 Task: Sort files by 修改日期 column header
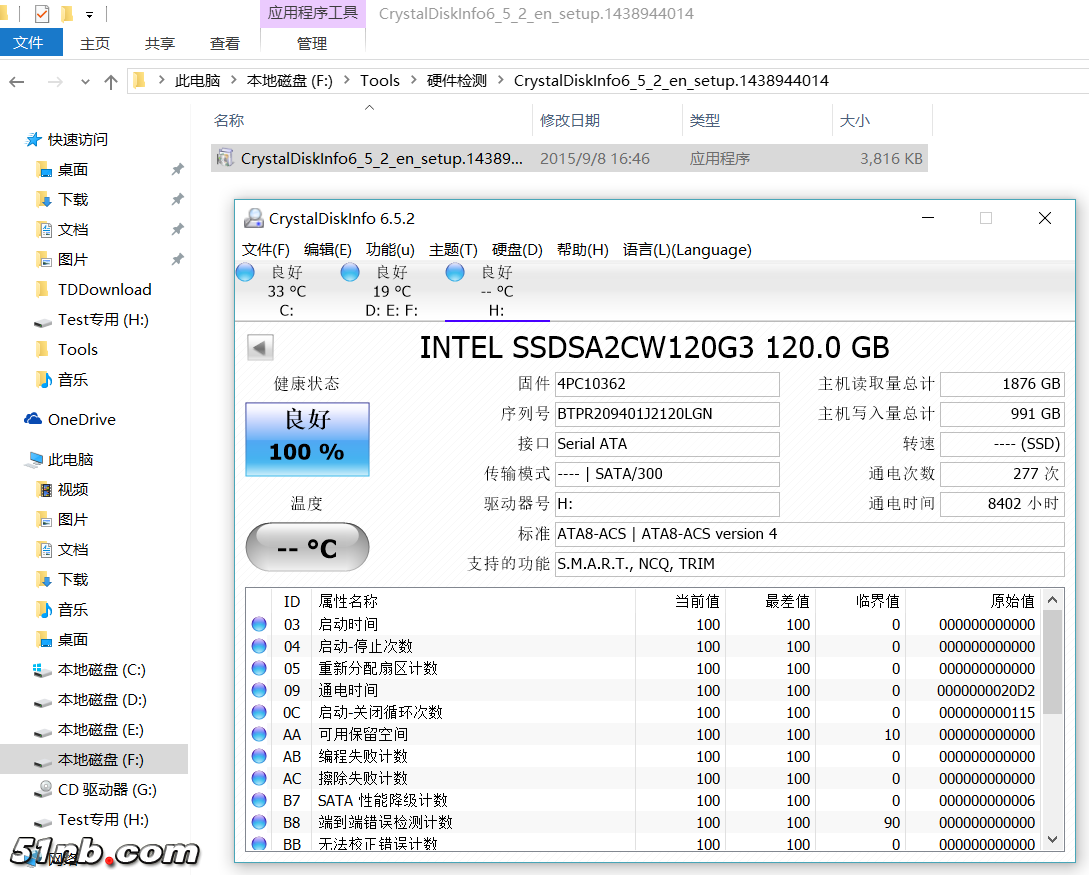pos(570,120)
